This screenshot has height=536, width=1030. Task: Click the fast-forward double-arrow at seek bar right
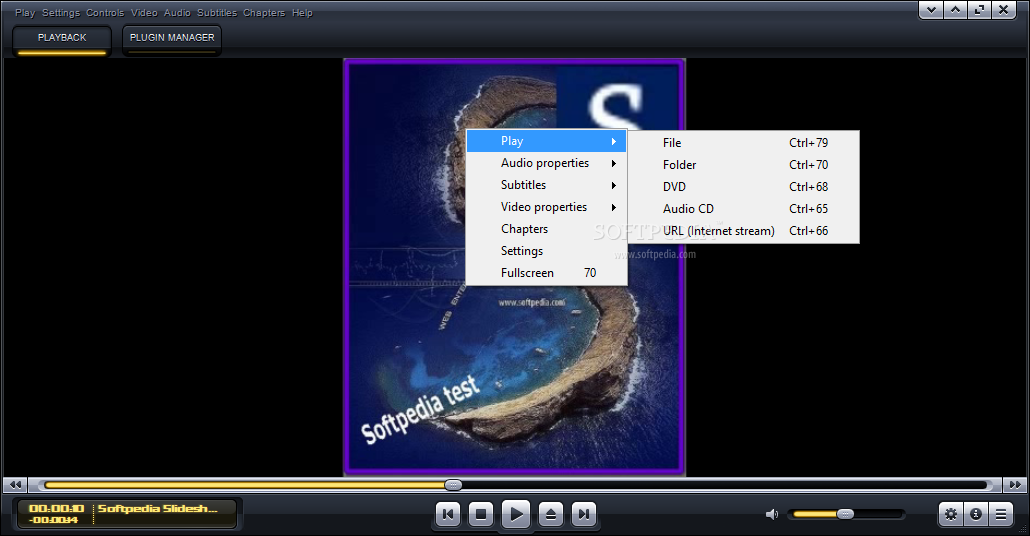tap(1015, 485)
